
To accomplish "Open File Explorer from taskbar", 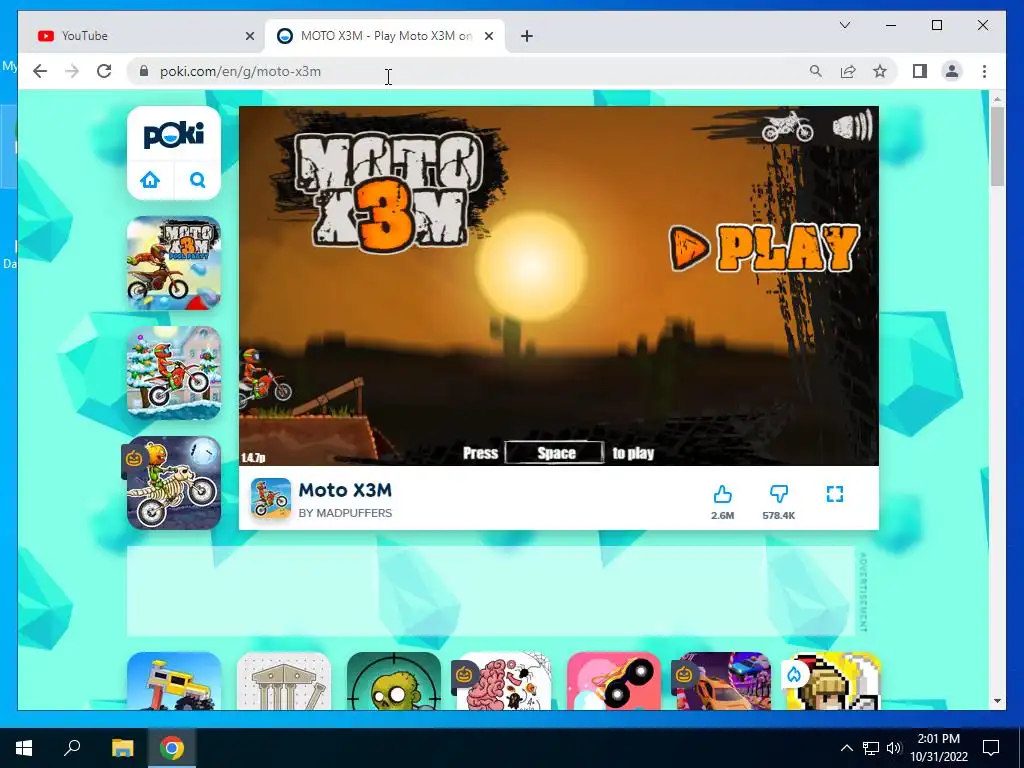I will click(x=122, y=748).
